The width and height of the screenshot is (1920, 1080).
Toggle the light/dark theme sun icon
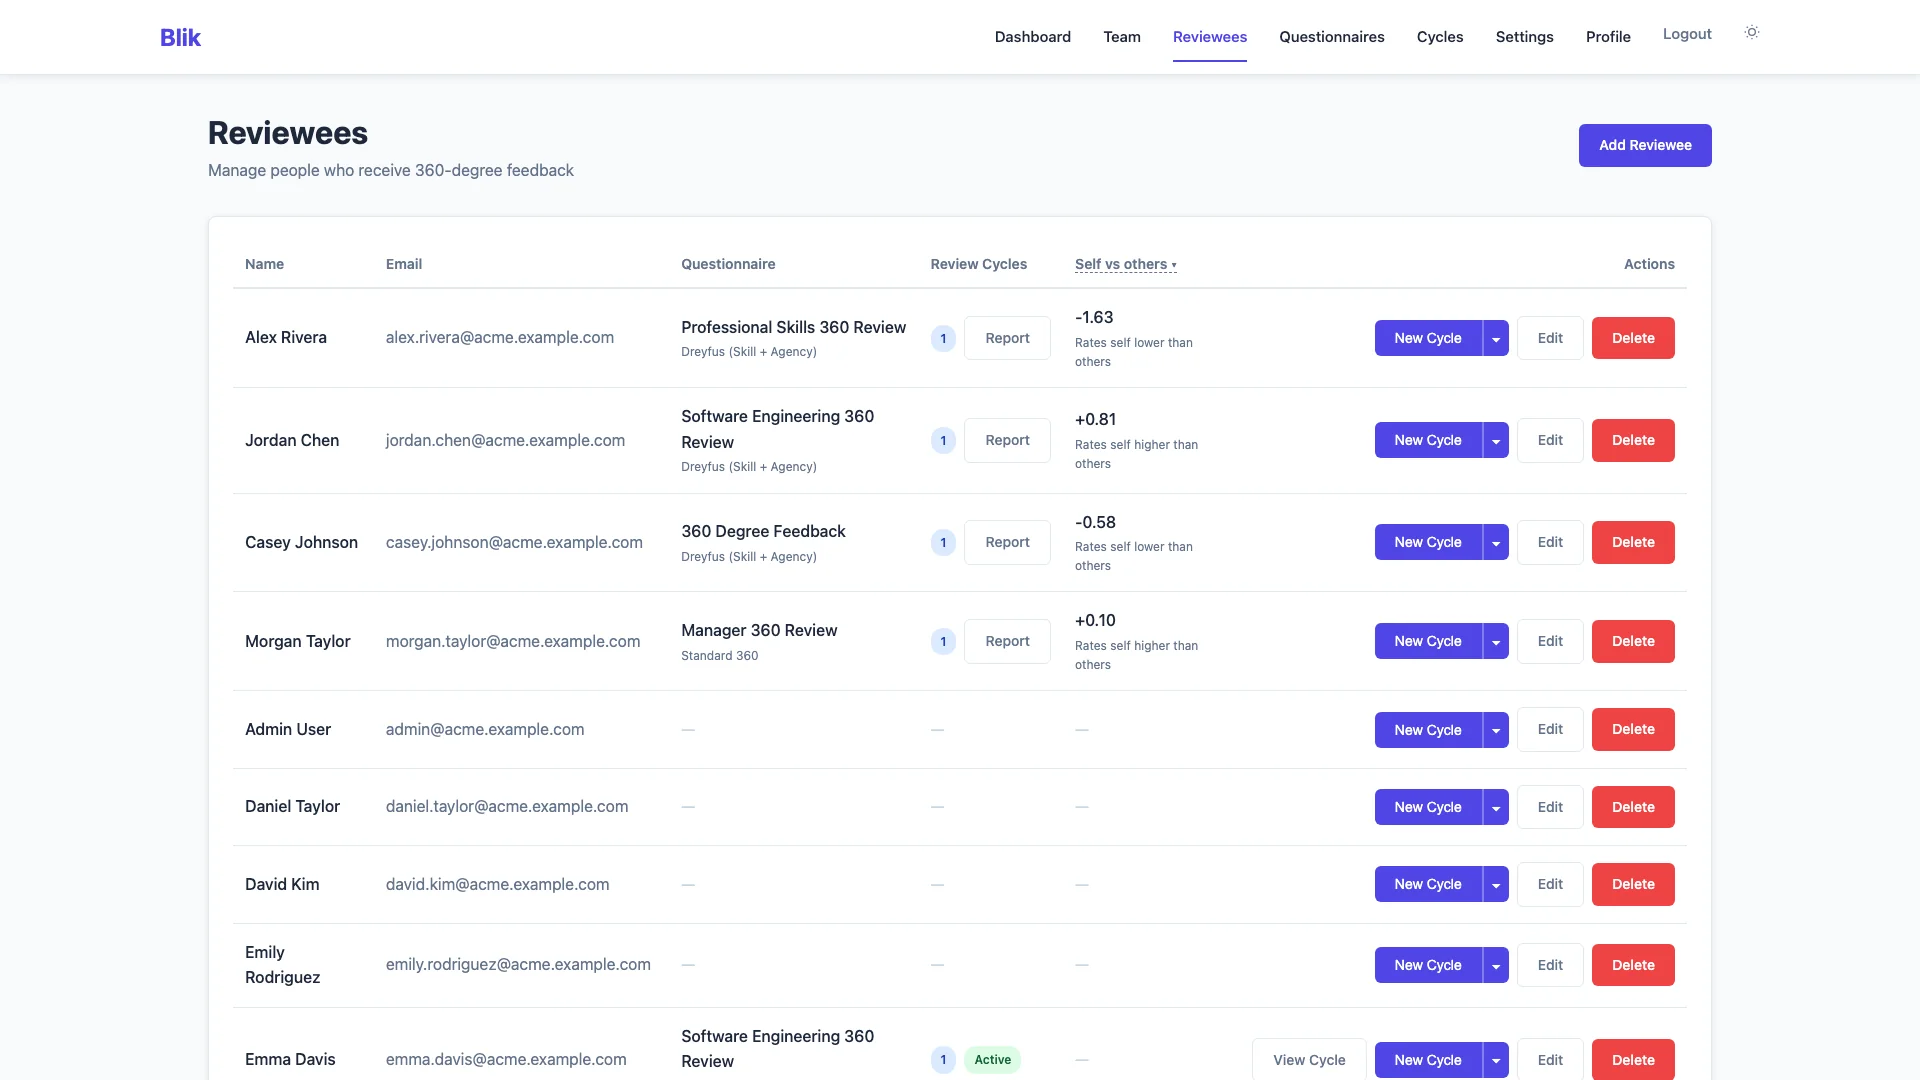[1751, 33]
